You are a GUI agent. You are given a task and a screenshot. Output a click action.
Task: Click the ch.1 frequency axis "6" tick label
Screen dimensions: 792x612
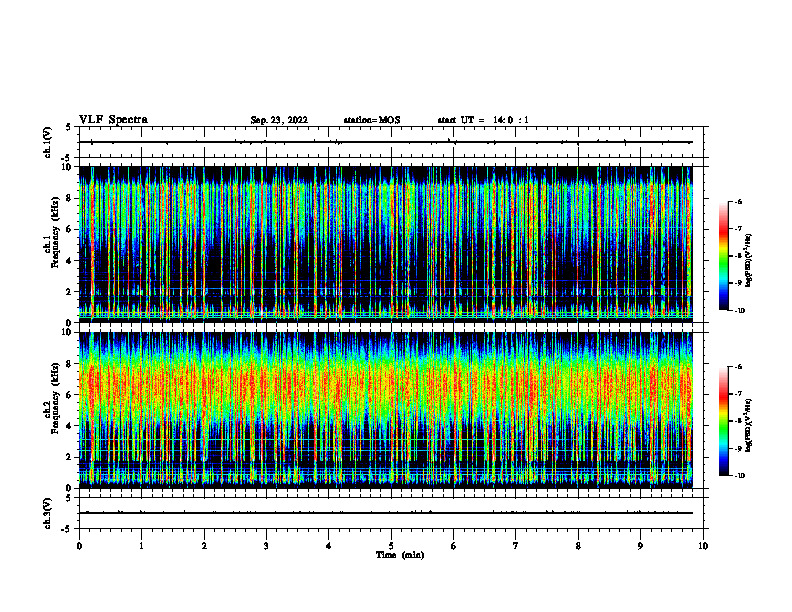pos(70,230)
